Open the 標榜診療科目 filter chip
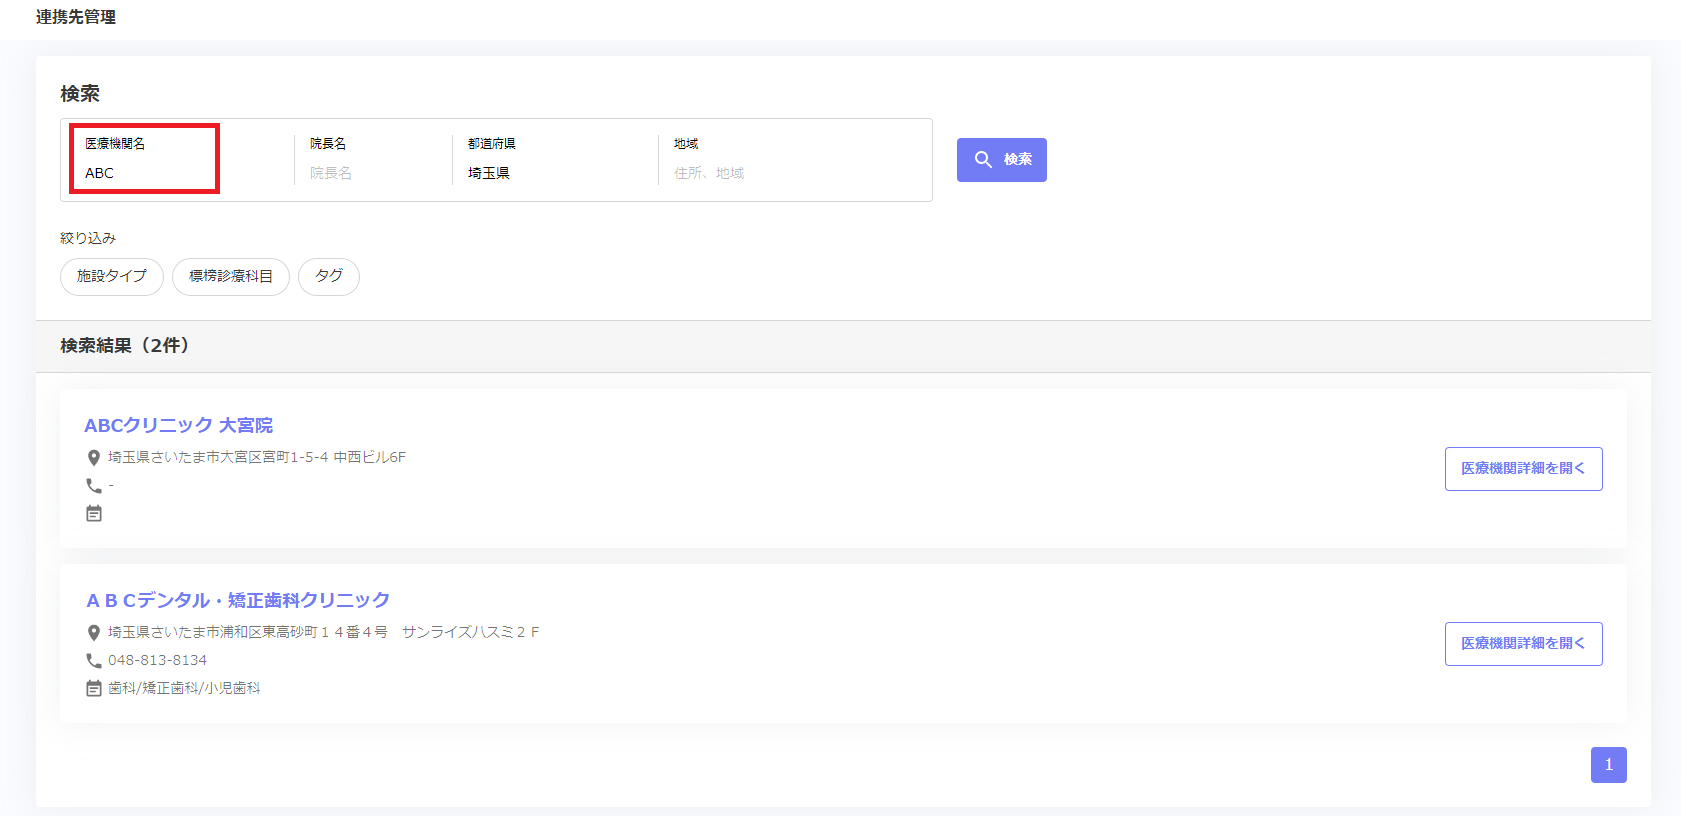This screenshot has height=816, width=1681. pos(231,276)
